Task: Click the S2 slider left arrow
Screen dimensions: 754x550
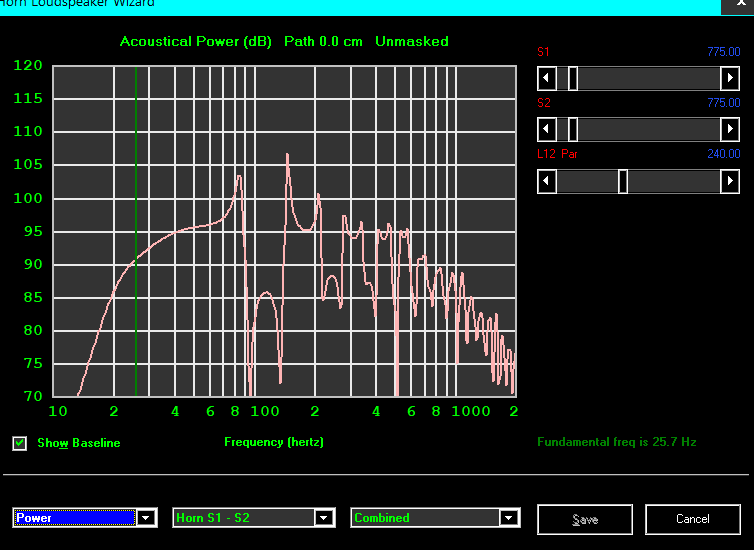Action: [547, 129]
